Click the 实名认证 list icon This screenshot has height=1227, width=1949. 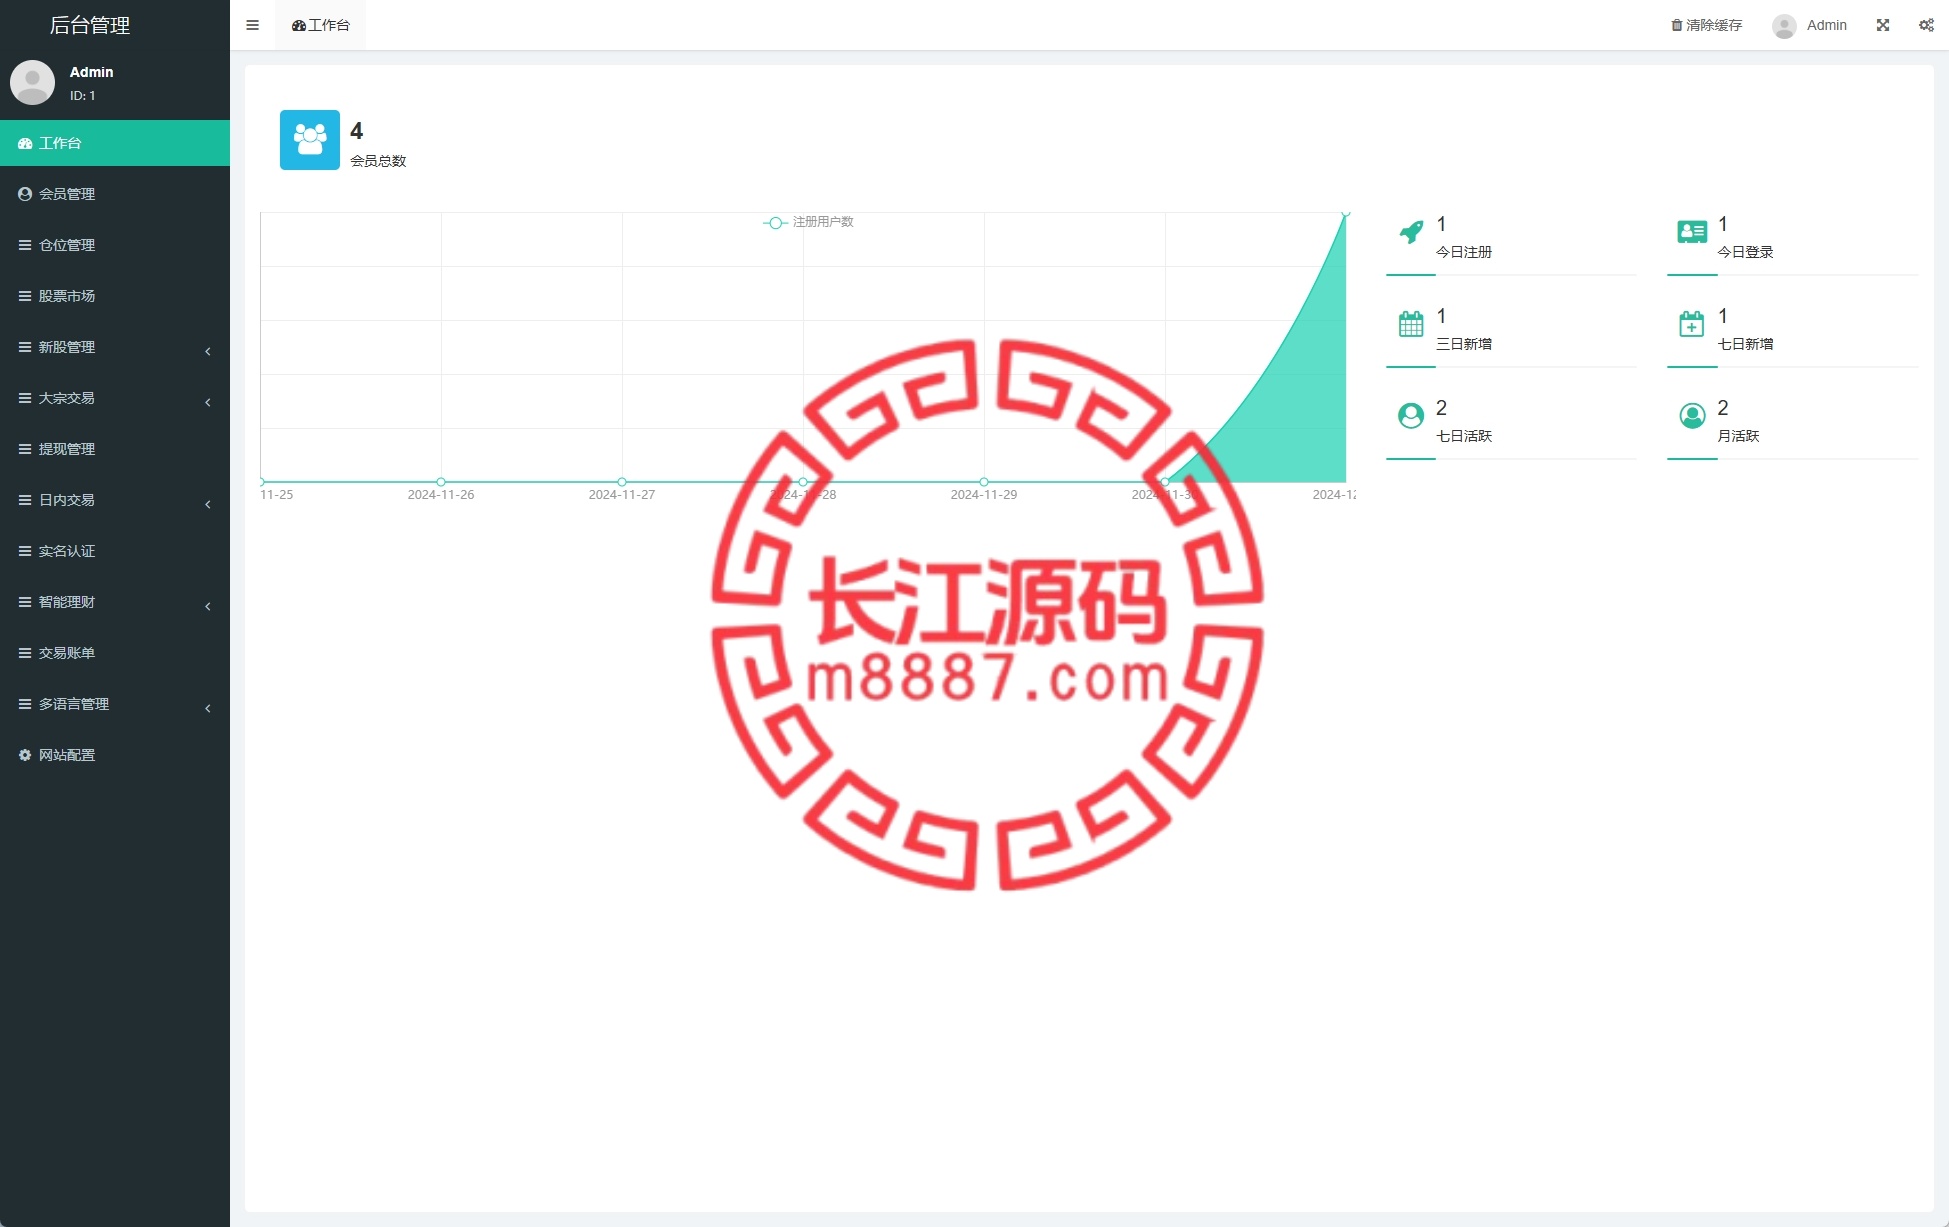[25, 551]
